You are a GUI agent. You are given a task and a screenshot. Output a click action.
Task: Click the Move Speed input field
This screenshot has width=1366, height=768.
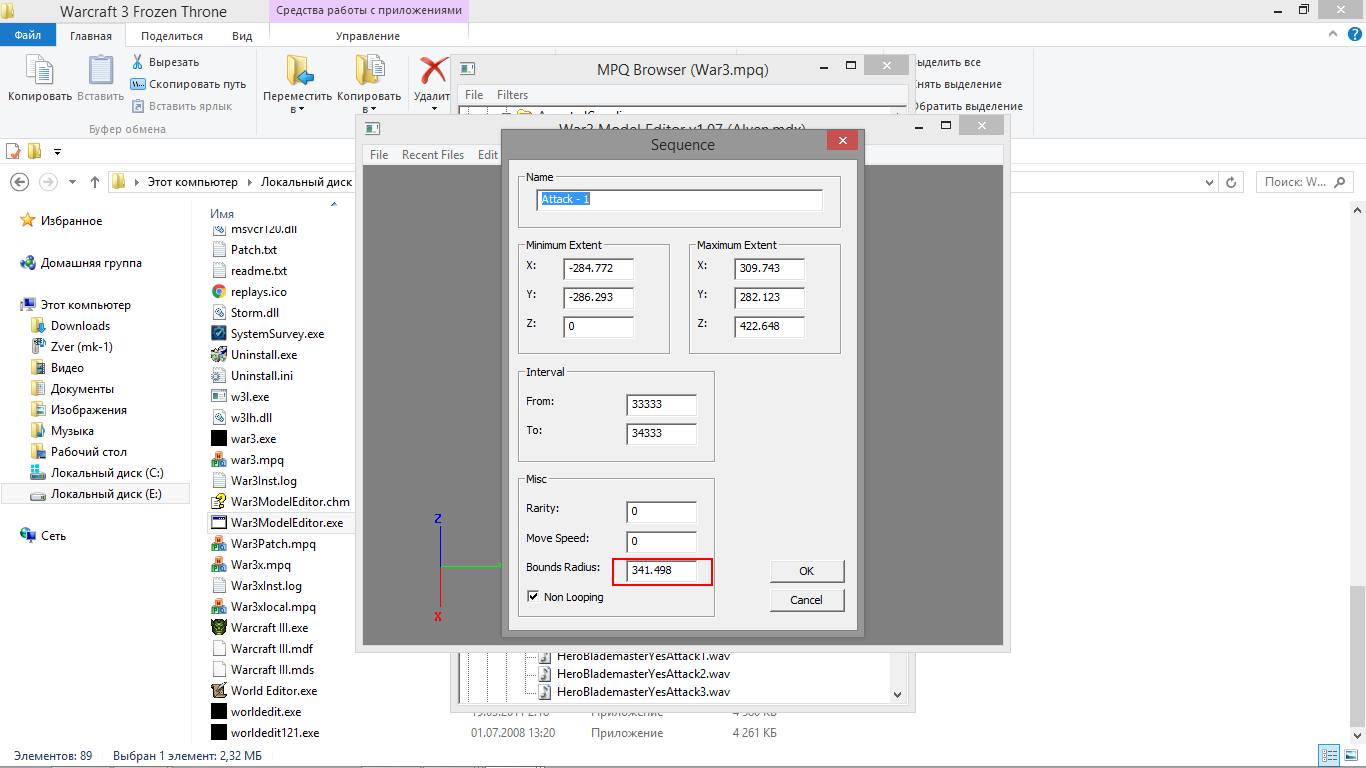pyautogui.click(x=662, y=541)
